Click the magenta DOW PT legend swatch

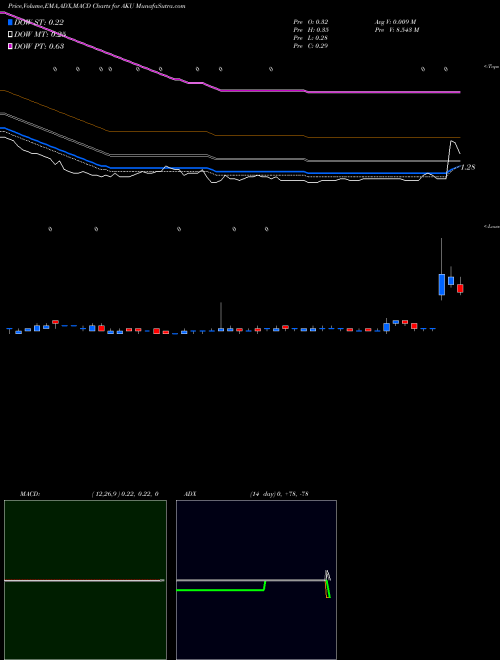pyautogui.click(x=10, y=46)
